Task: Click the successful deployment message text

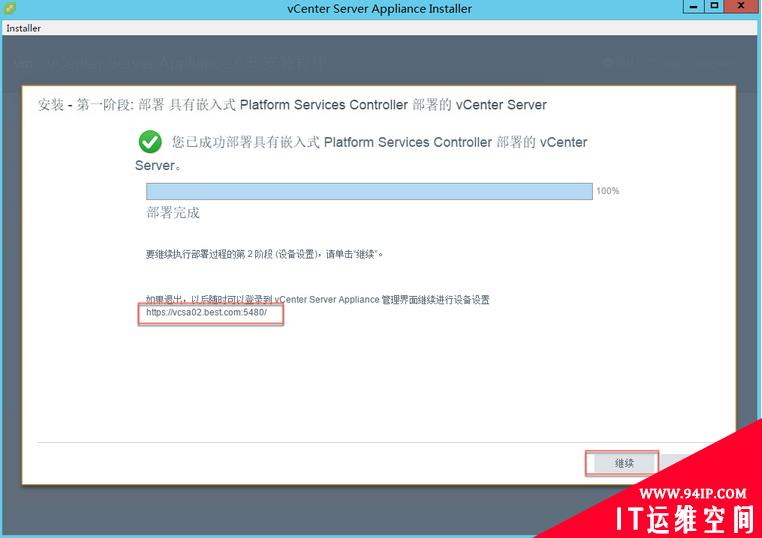Action: pyautogui.click(x=361, y=154)
